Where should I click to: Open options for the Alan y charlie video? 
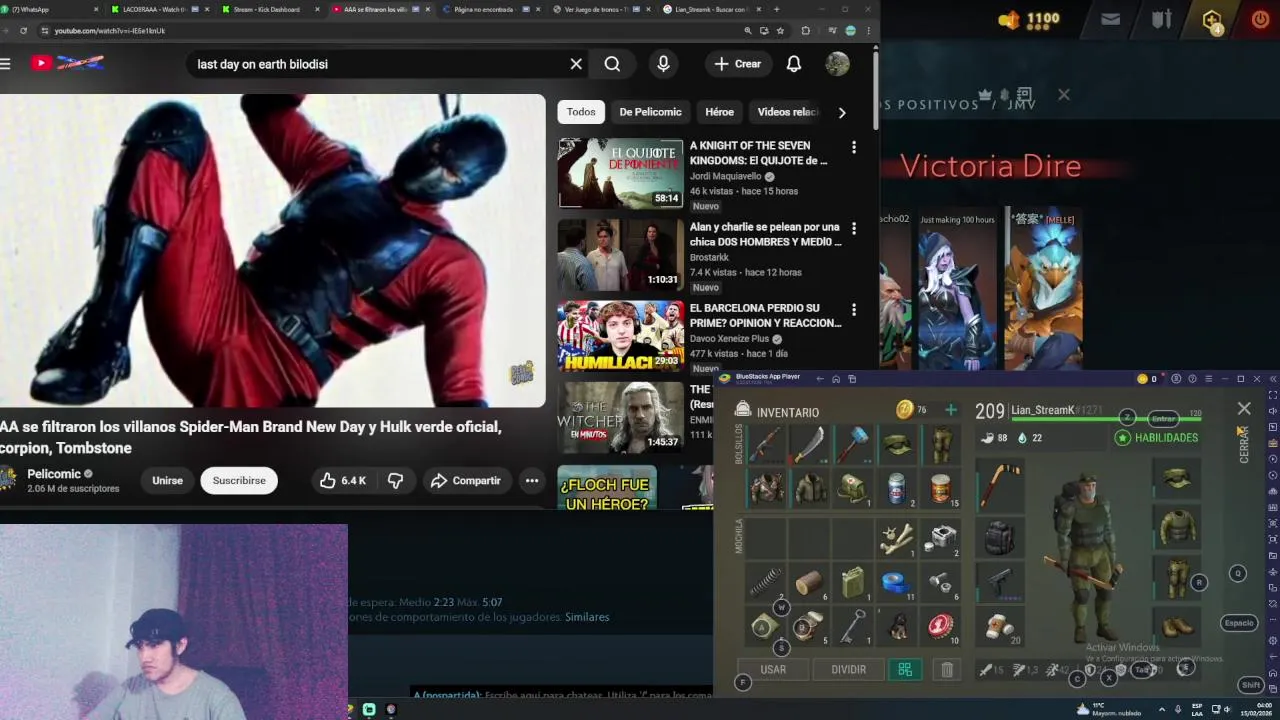point(854,229)
